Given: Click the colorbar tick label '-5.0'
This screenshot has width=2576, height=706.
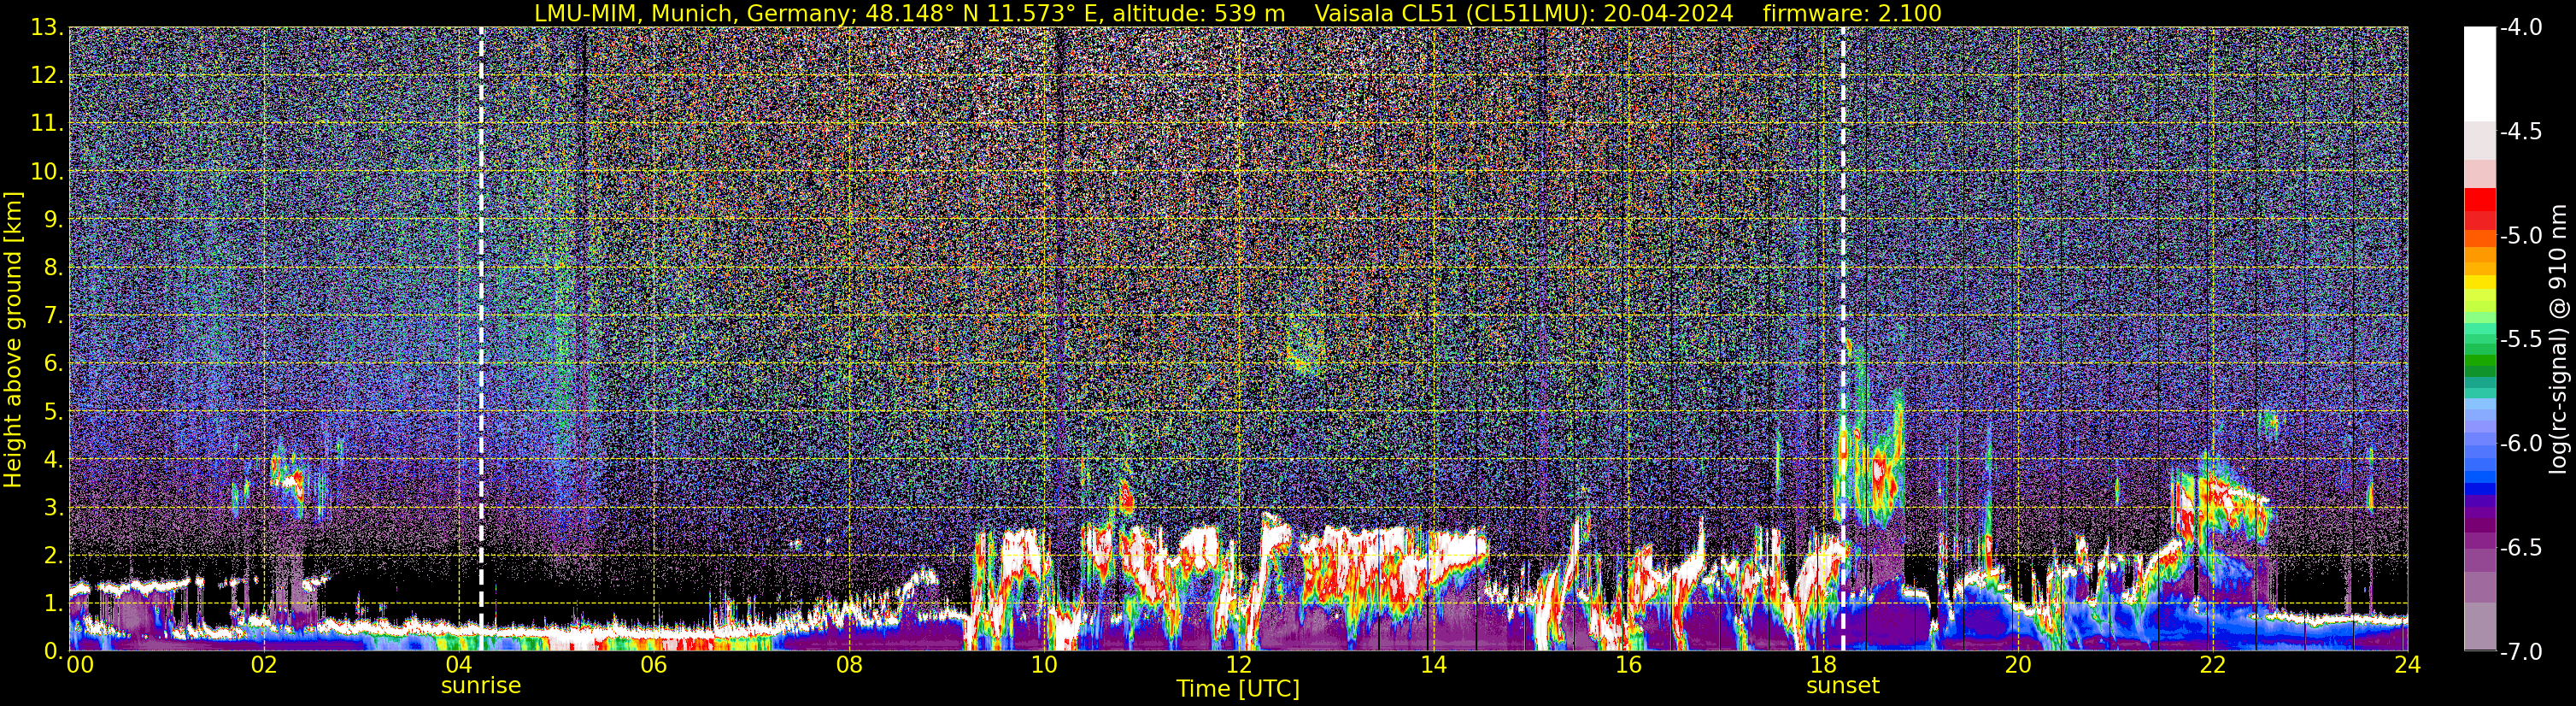Looking at the screenshot, I should (x=2520, y=236).
